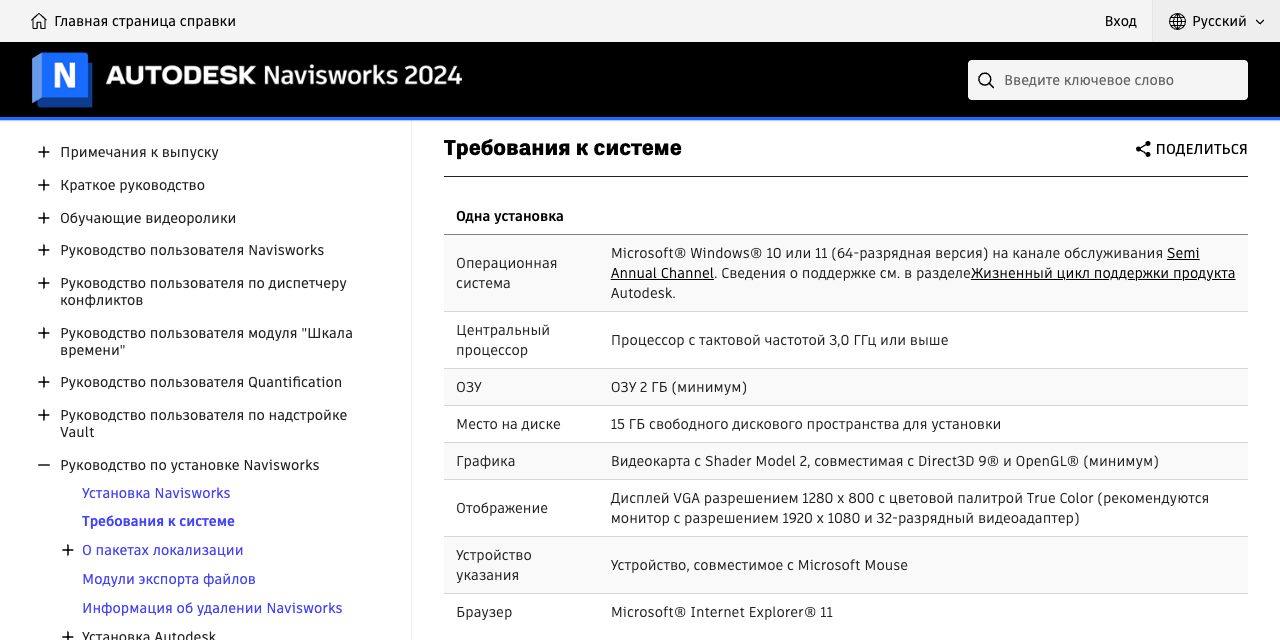Click the Устройство указания row label
1280x640 pixels.
(x=494, y=565)
